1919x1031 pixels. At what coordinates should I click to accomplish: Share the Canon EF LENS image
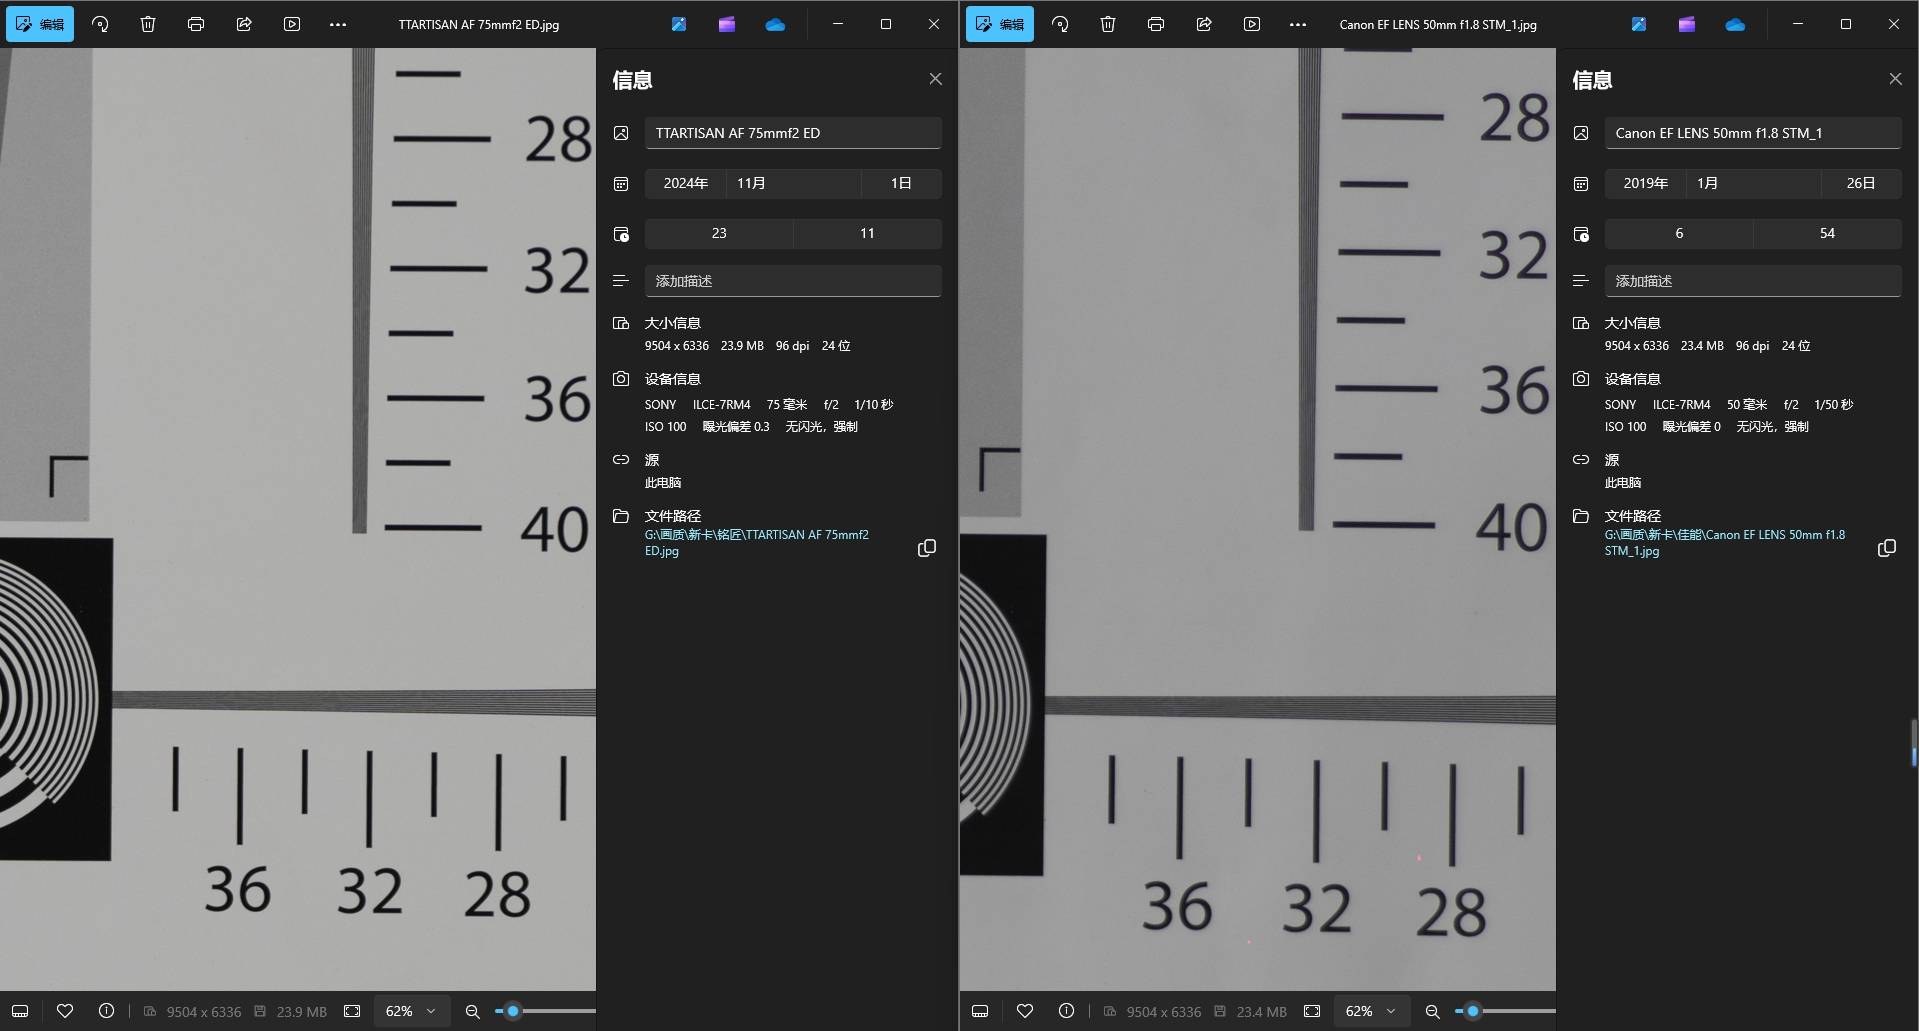[x=1204, y=24]
